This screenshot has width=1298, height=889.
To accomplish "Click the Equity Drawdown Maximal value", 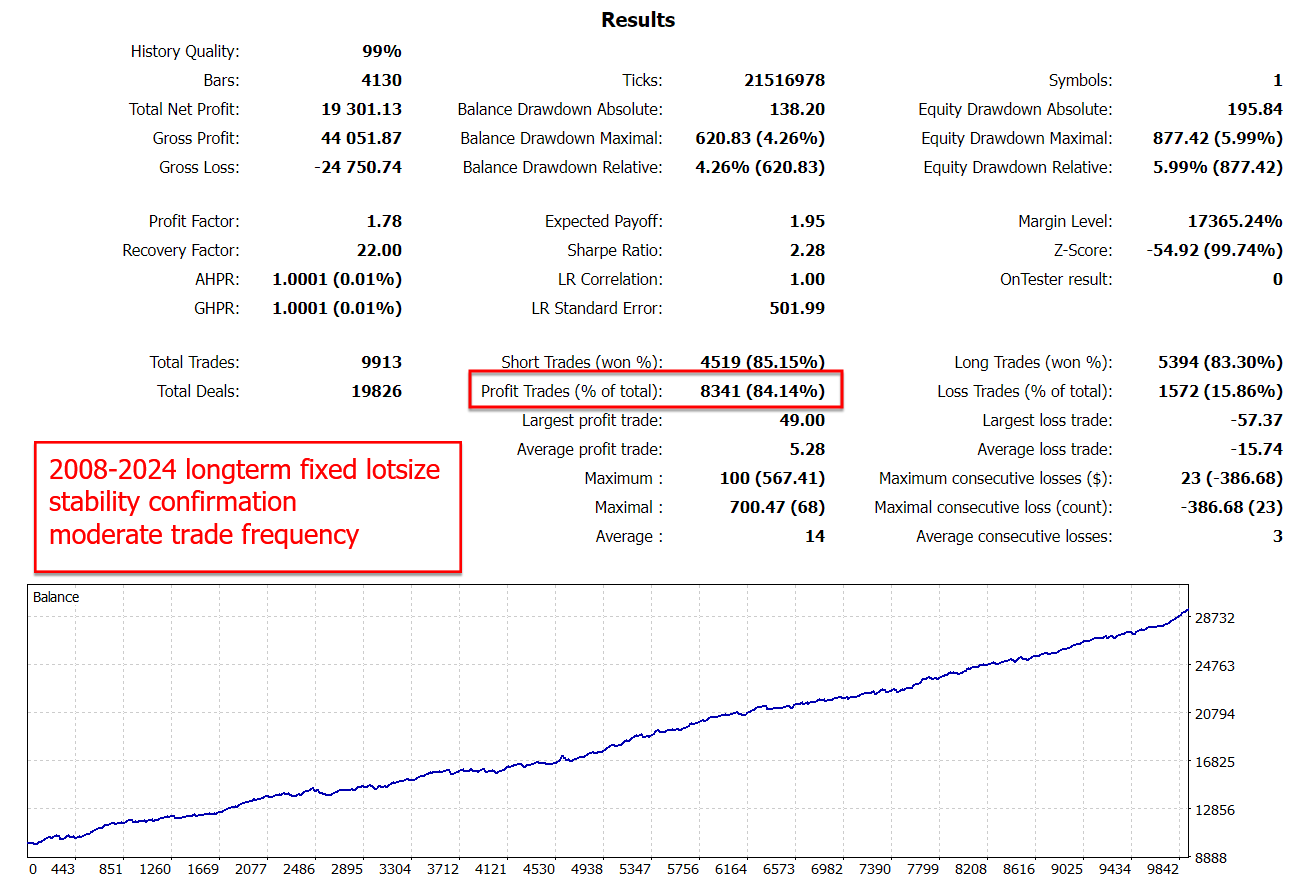I will coord(1217,139).
